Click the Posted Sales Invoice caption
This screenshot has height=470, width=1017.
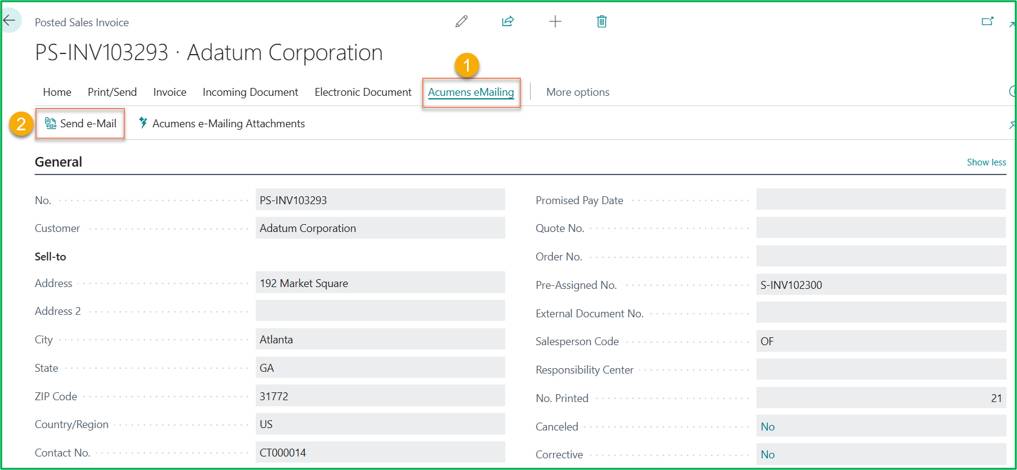point(82,22)
